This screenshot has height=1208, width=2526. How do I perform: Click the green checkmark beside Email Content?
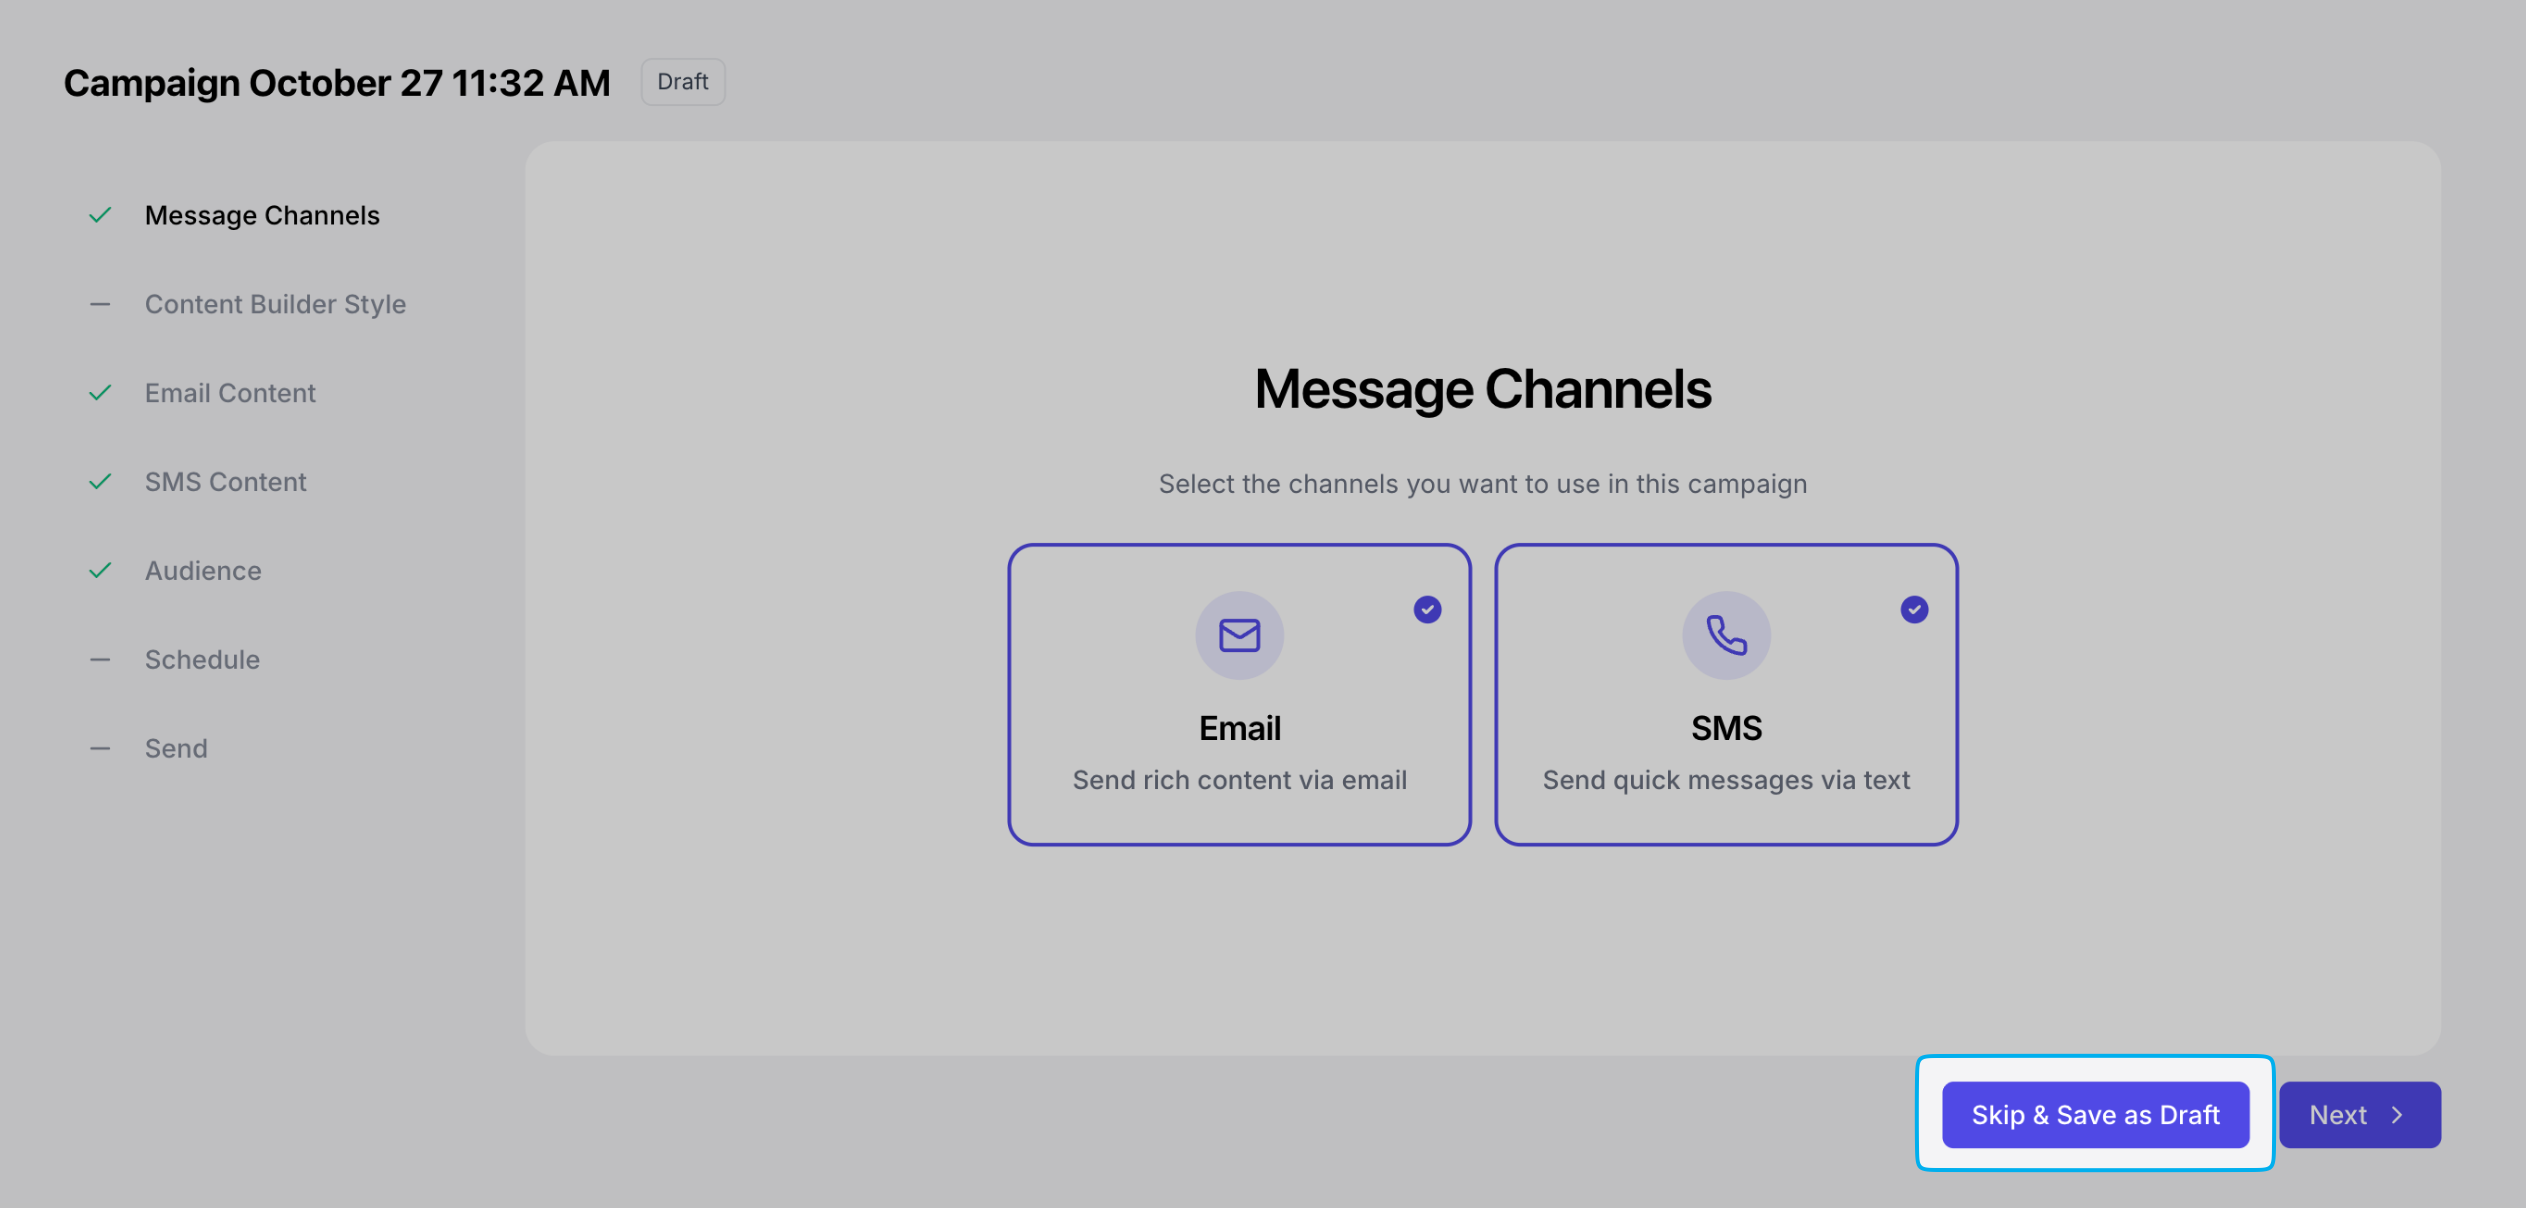point(100,393)
